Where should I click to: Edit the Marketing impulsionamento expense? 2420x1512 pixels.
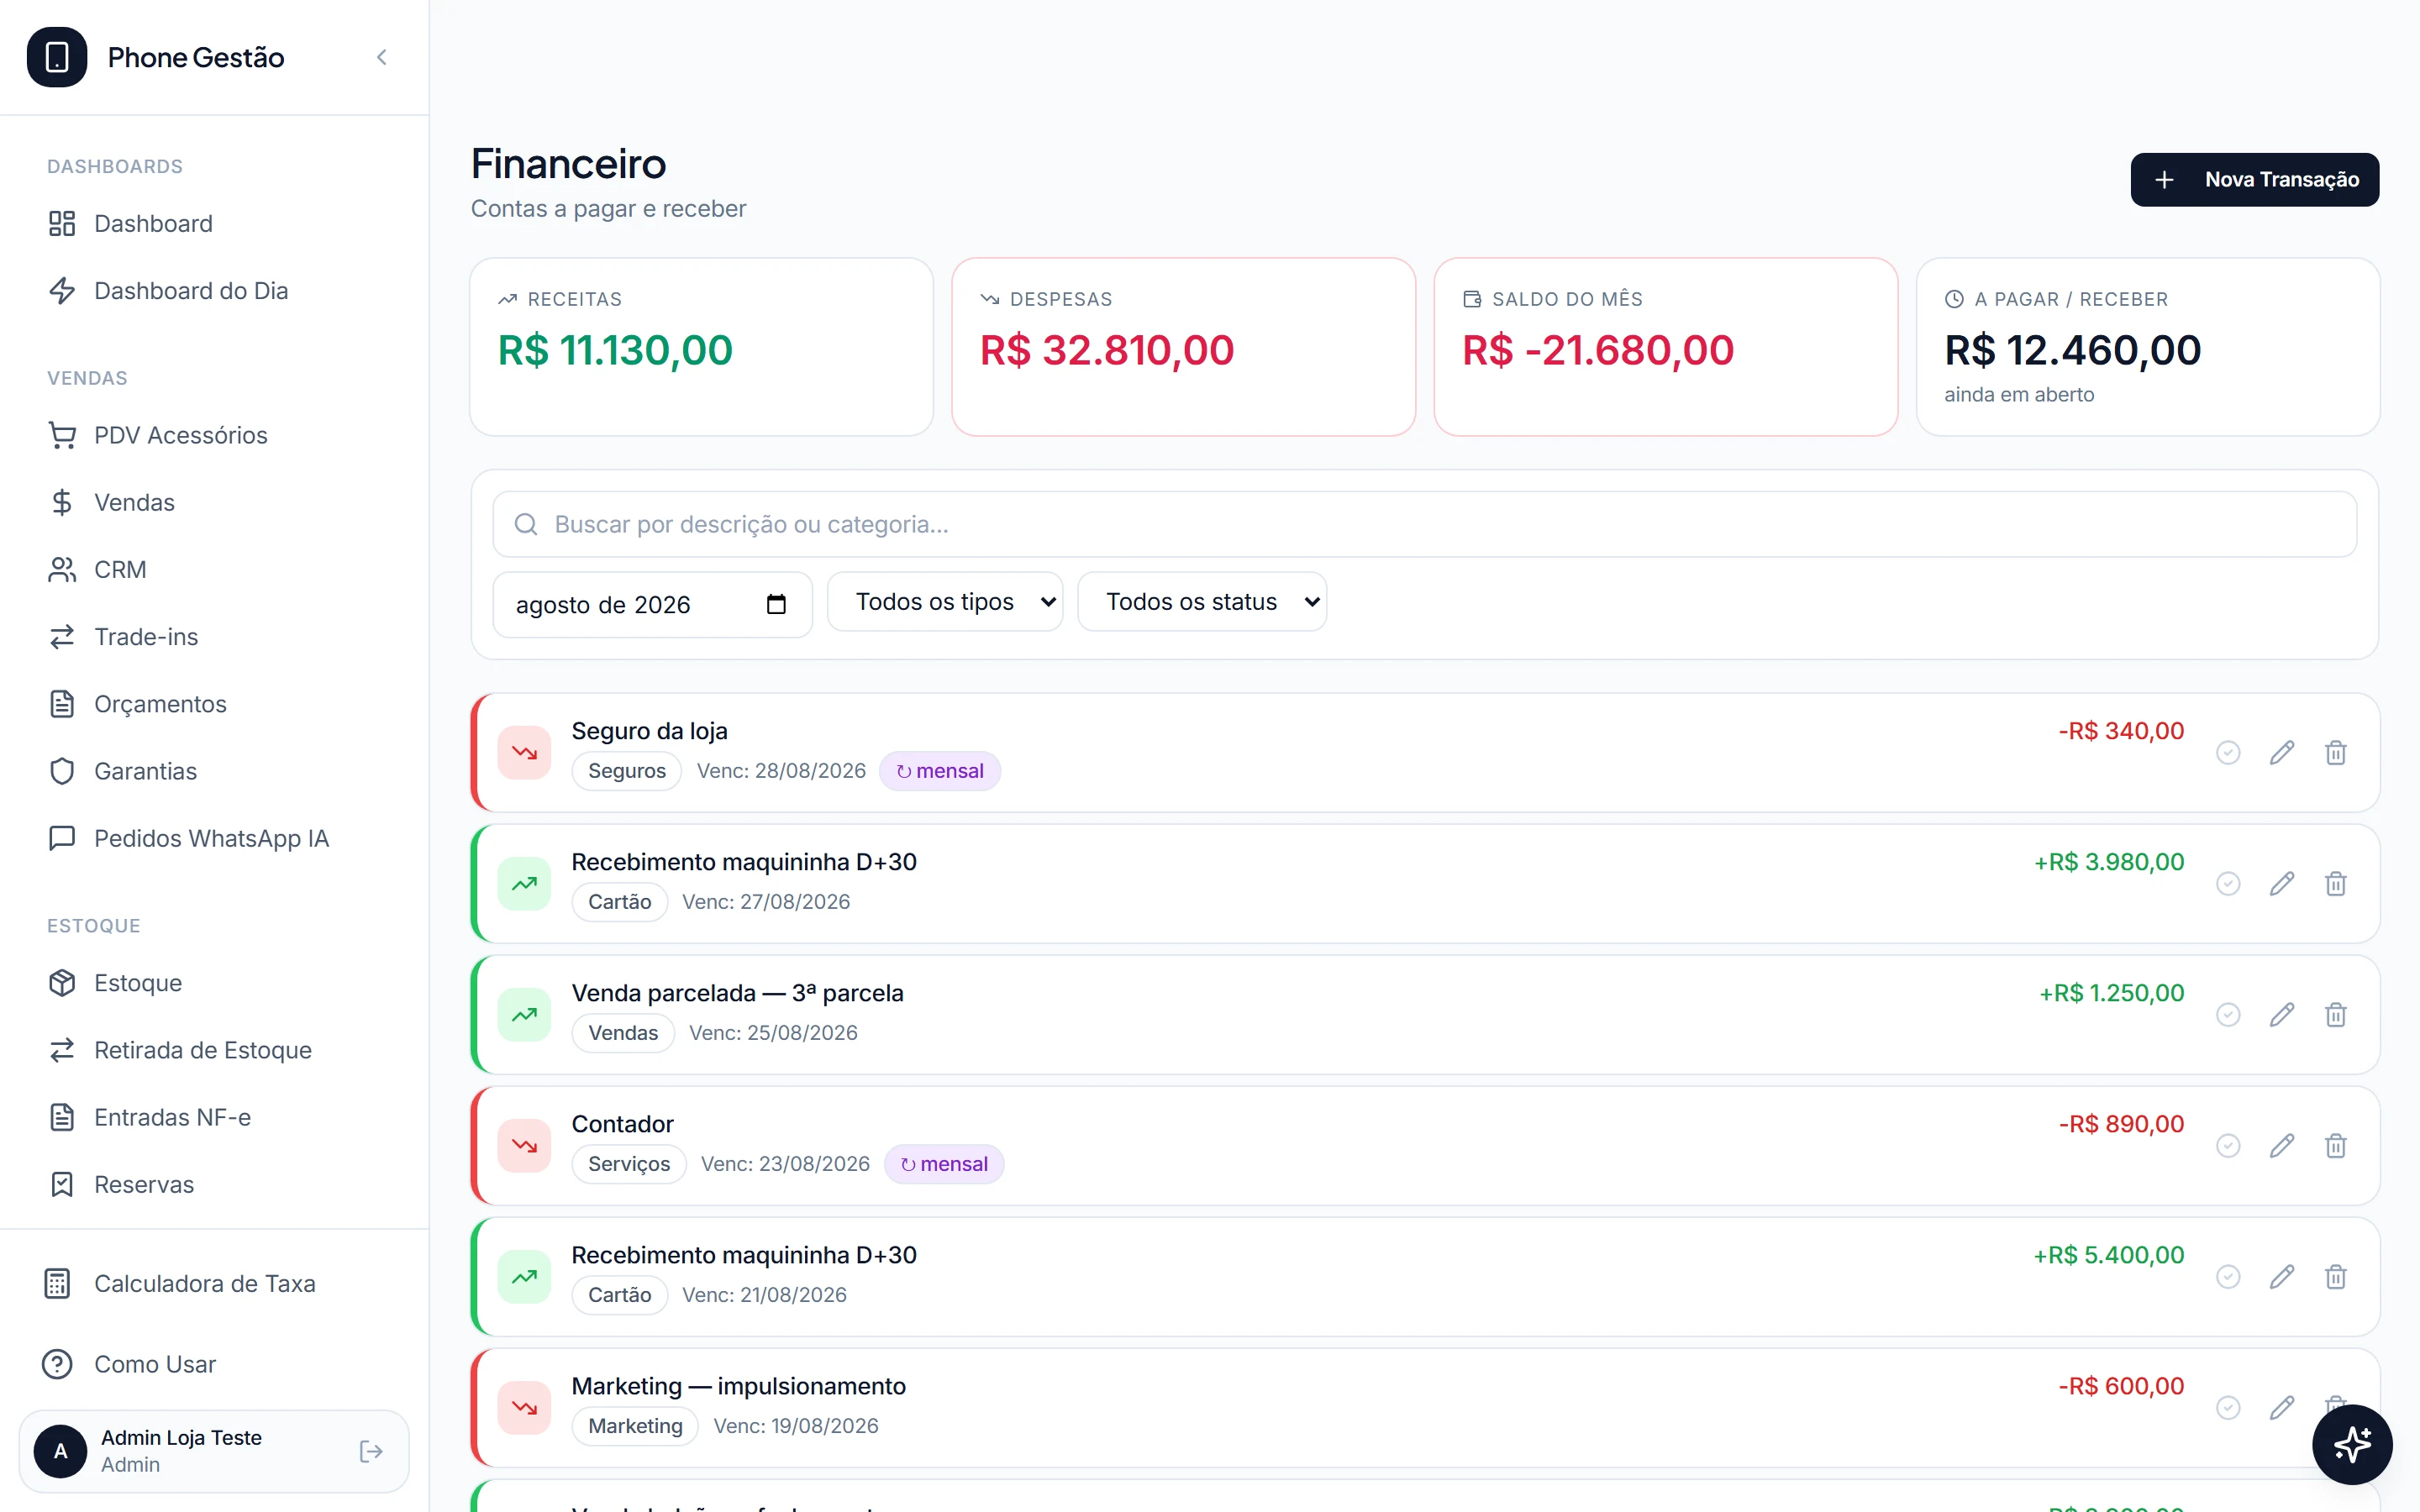(2282, 1408)
